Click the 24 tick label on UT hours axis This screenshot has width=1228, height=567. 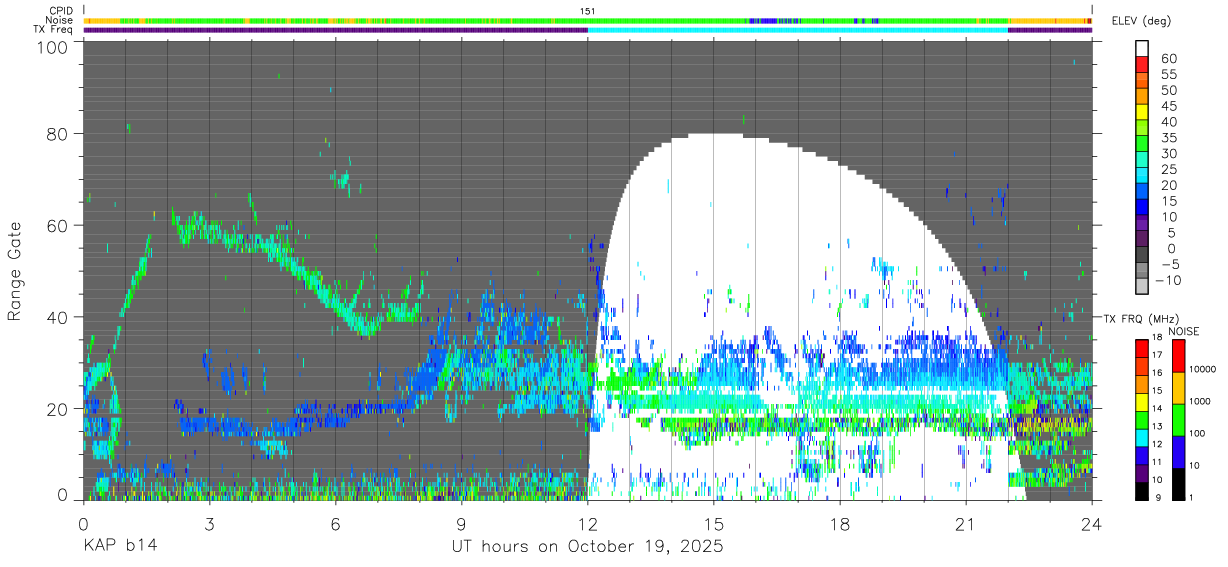click(1092, 524)
